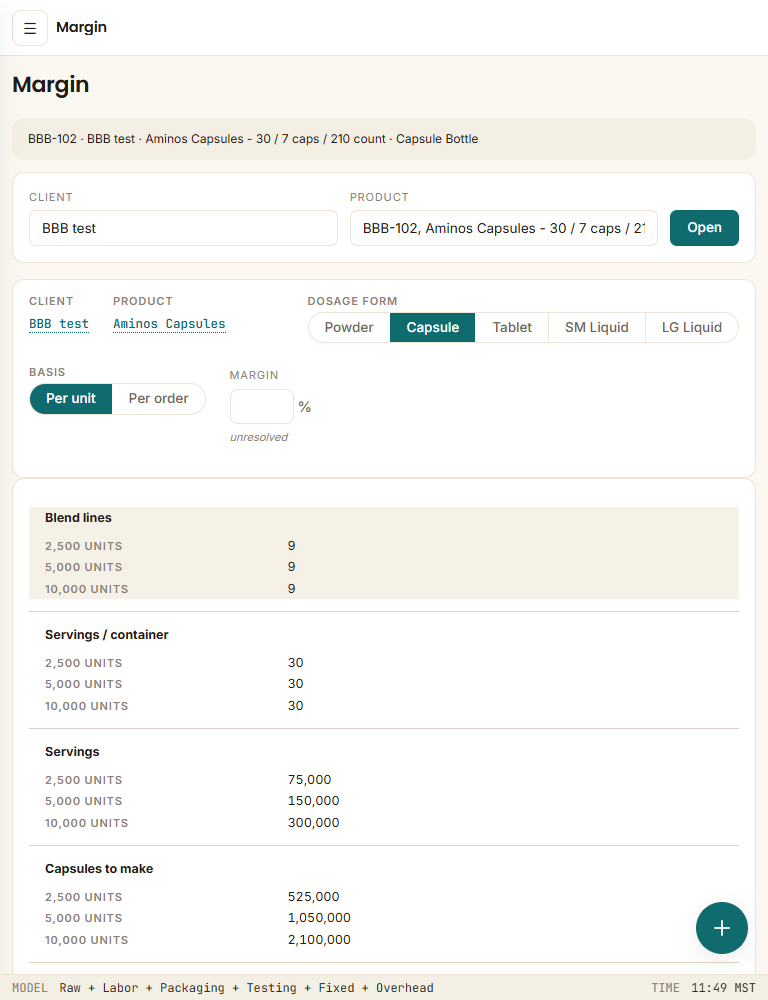Image resolution: width=768 pixels, height=1000 pixels.
Task: Click the 11:49 MST time display
Action: (723, 988)
